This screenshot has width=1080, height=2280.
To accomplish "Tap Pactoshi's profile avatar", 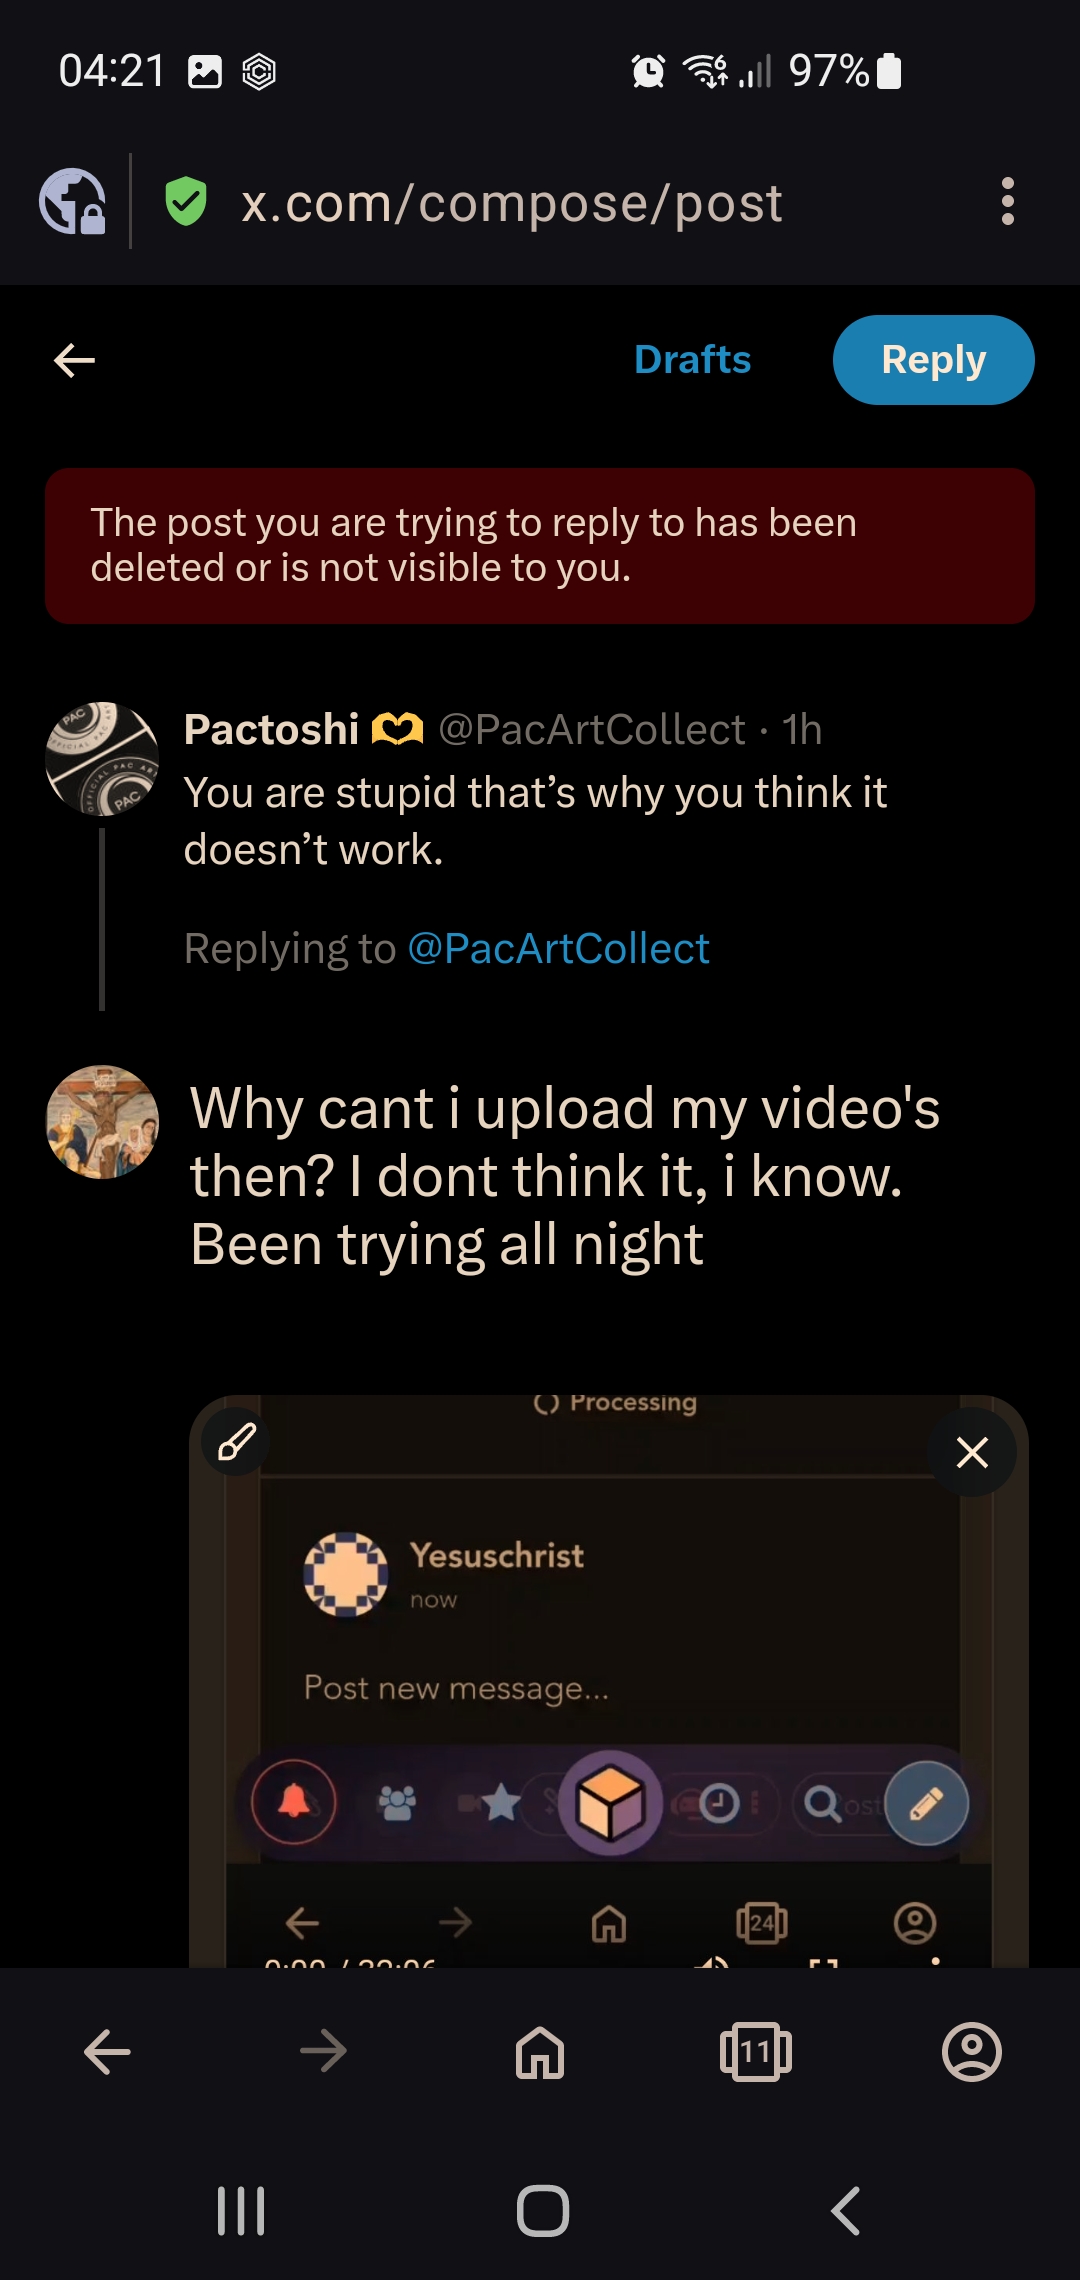I will point(102,758).
